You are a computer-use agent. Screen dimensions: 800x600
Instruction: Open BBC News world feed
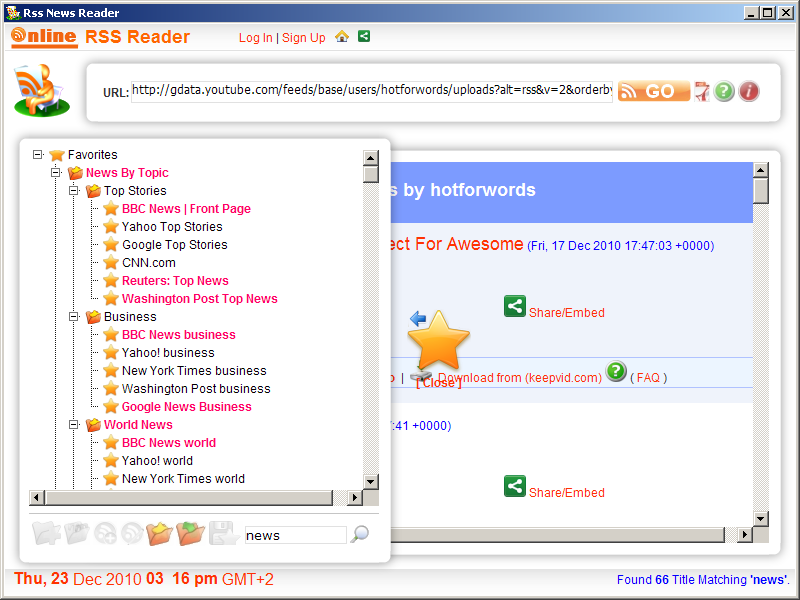[169, 442]
